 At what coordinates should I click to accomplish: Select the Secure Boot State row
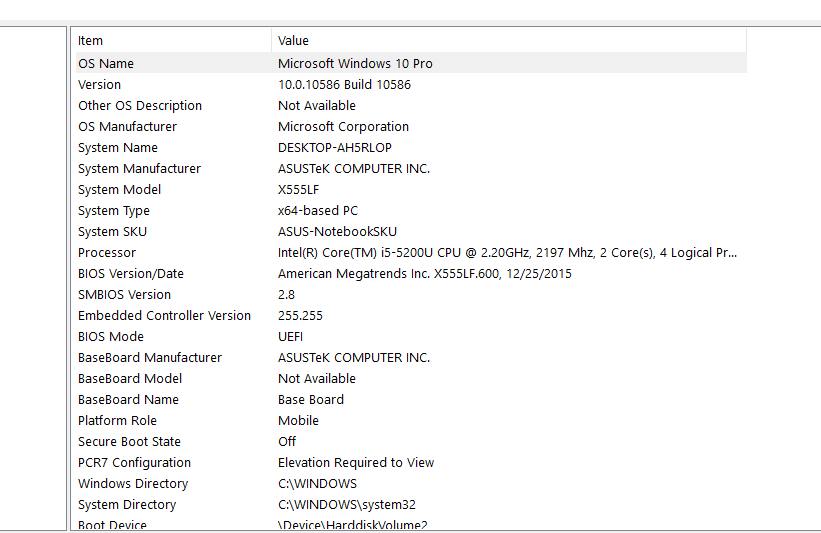click(x=411, y=441)
